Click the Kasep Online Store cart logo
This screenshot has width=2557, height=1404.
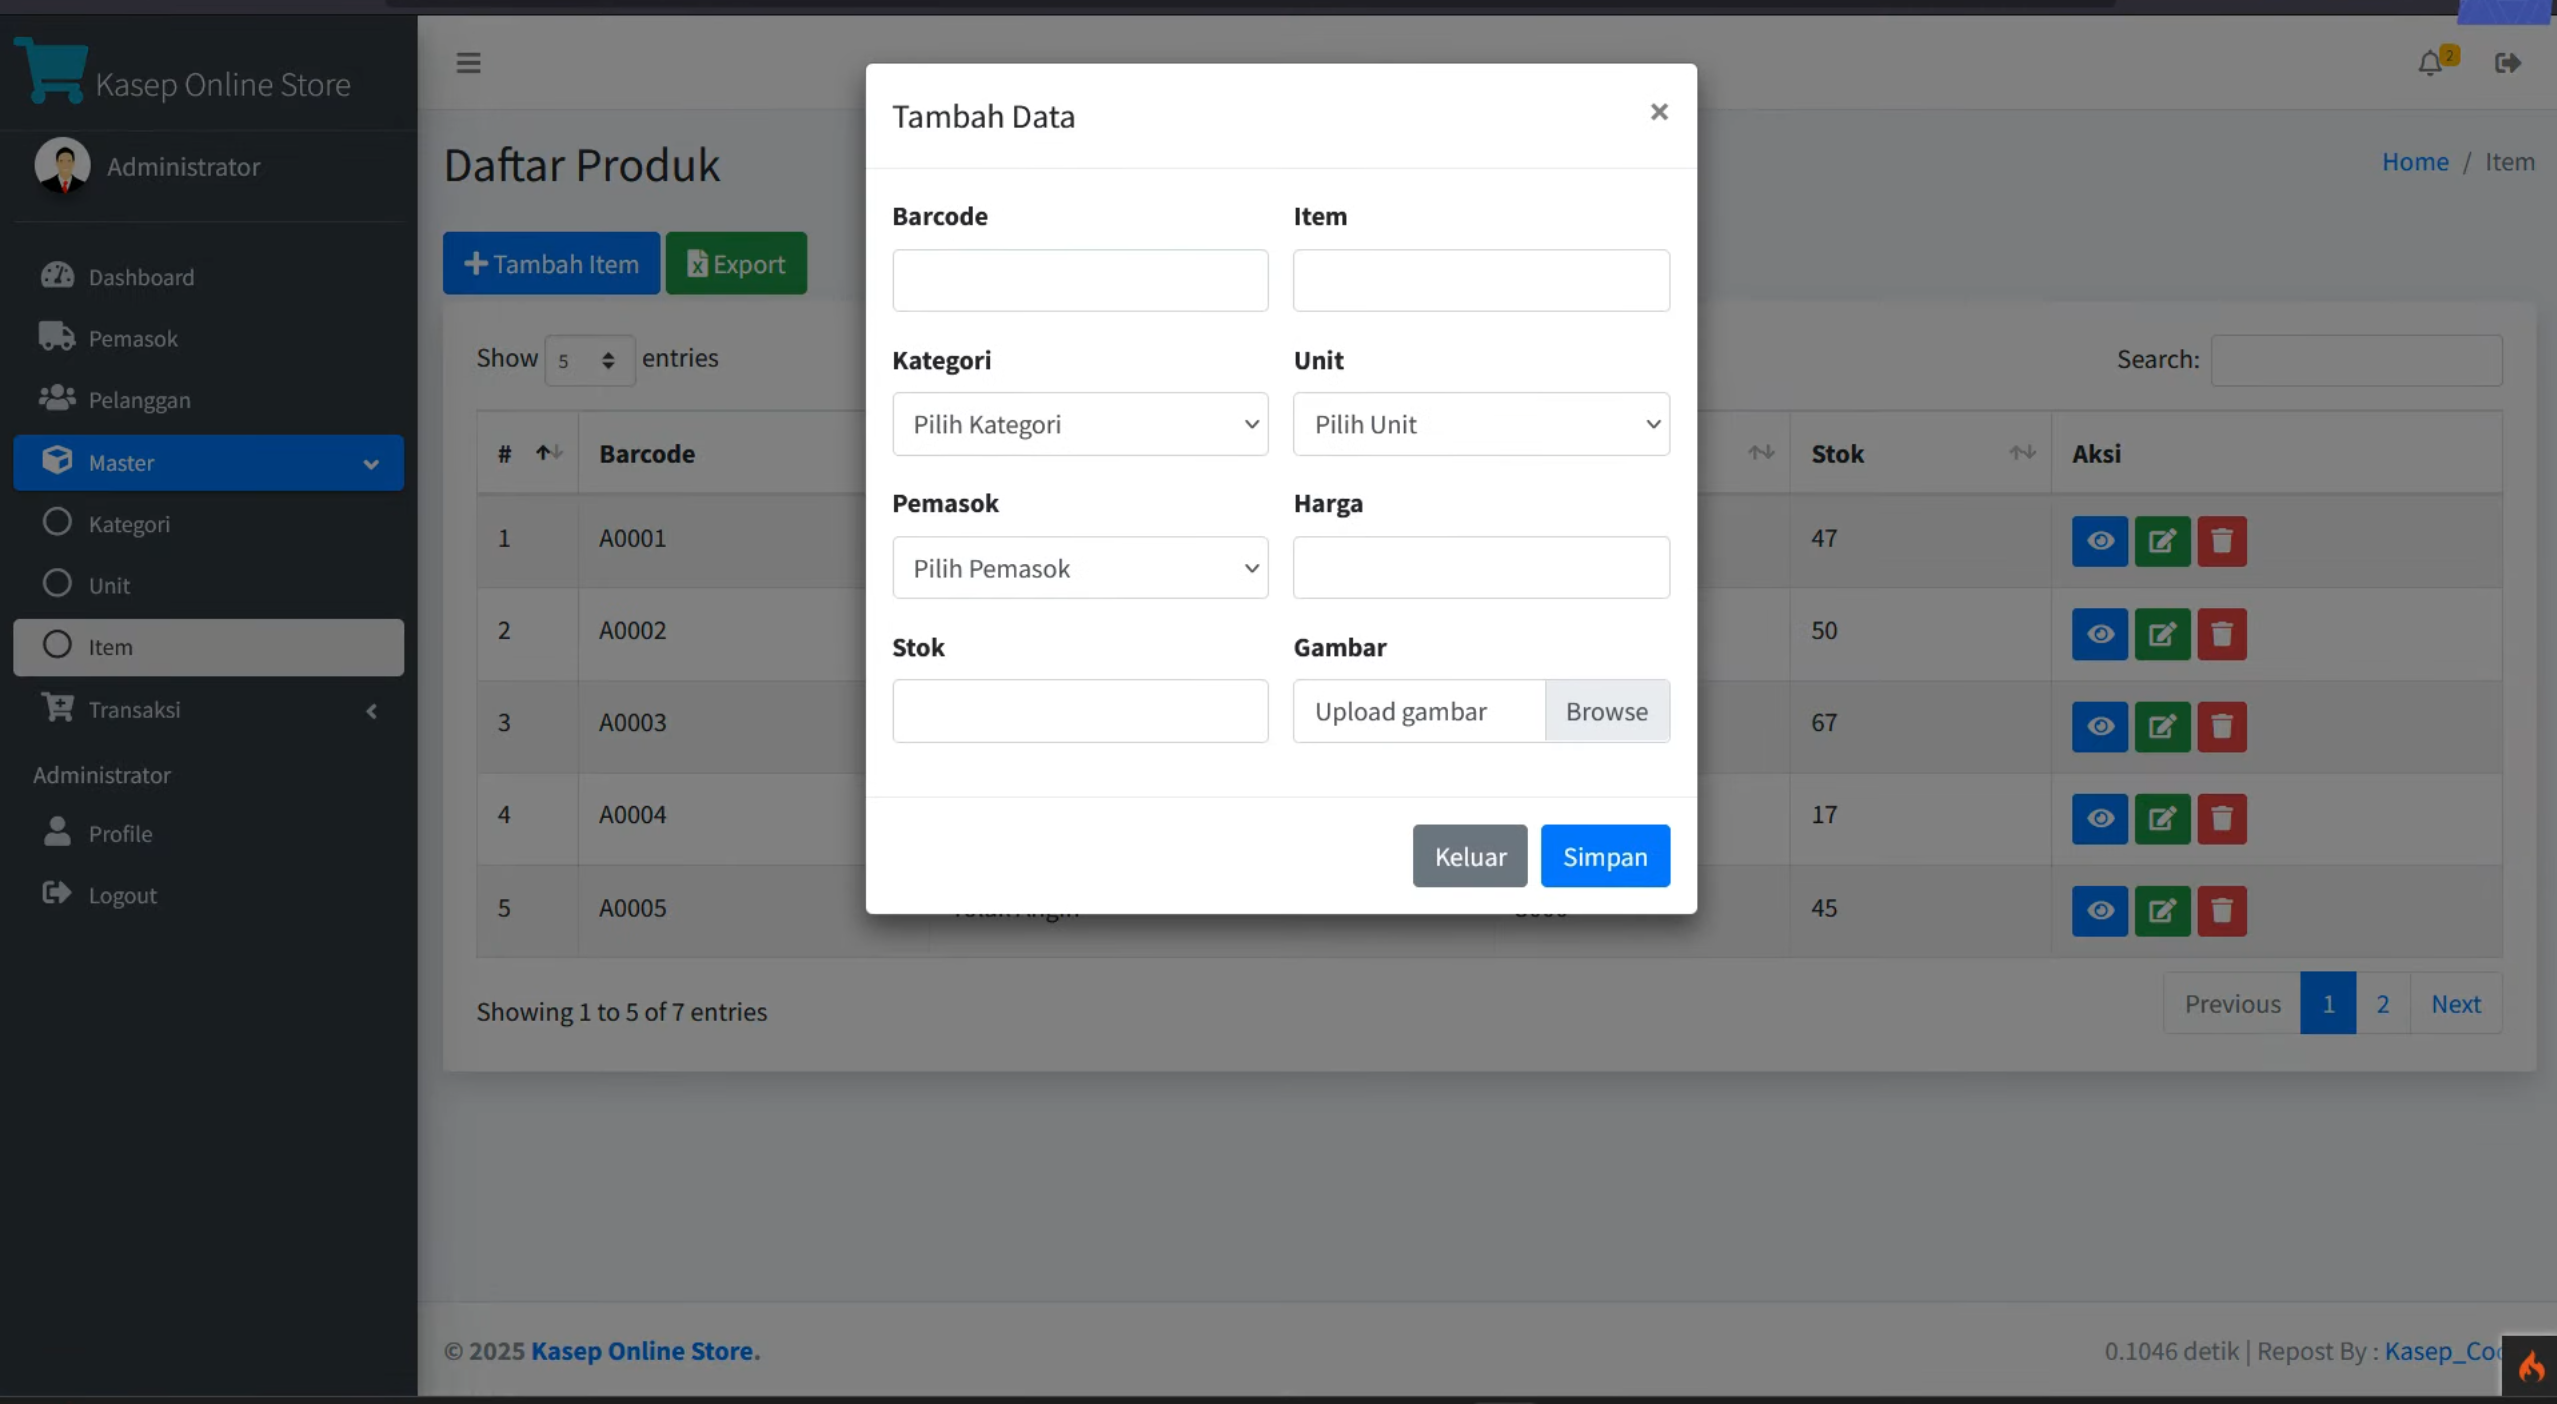[x=52, y=70]
